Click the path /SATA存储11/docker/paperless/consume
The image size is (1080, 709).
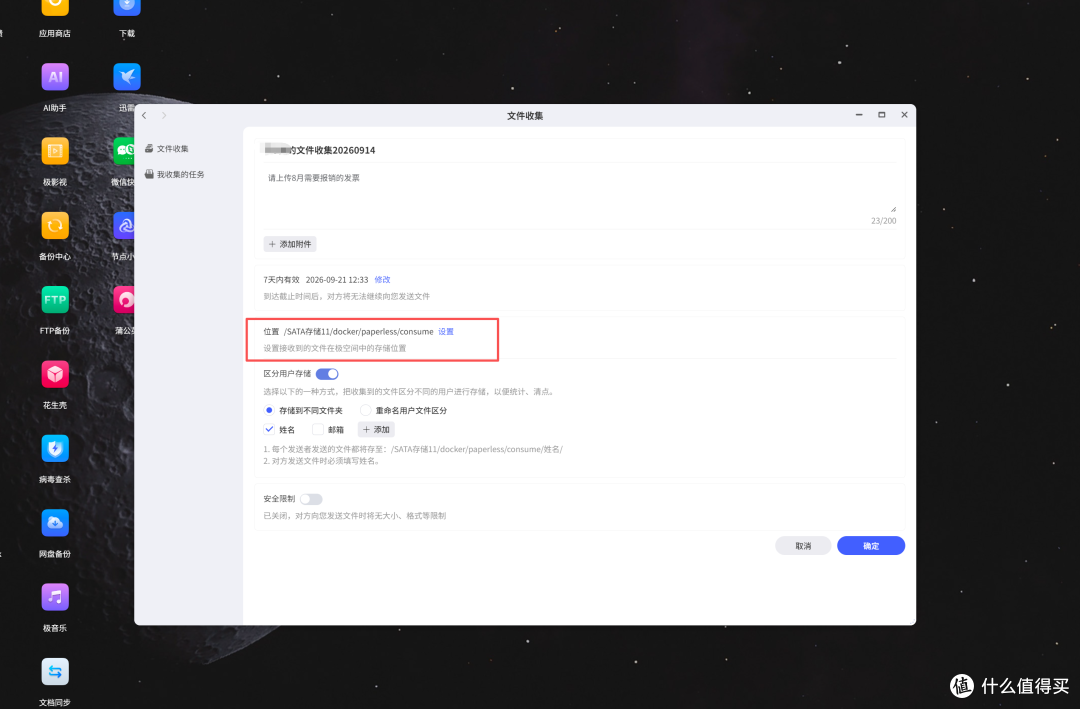click(x=359, y=331)
